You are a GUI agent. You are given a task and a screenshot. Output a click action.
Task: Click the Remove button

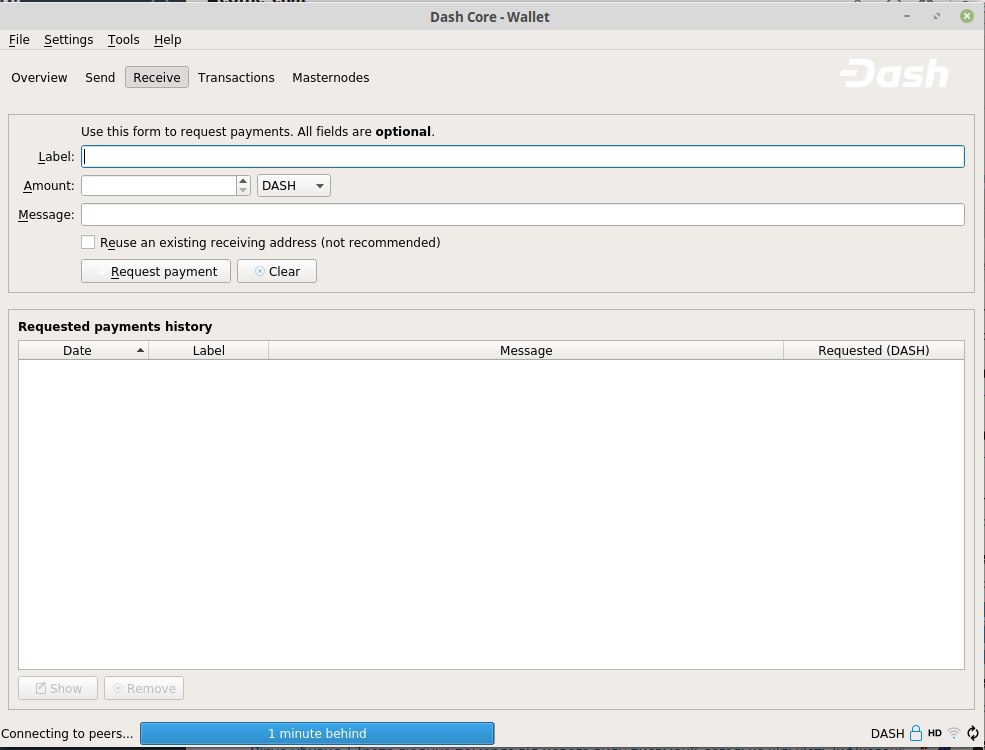tap(144, 688)
